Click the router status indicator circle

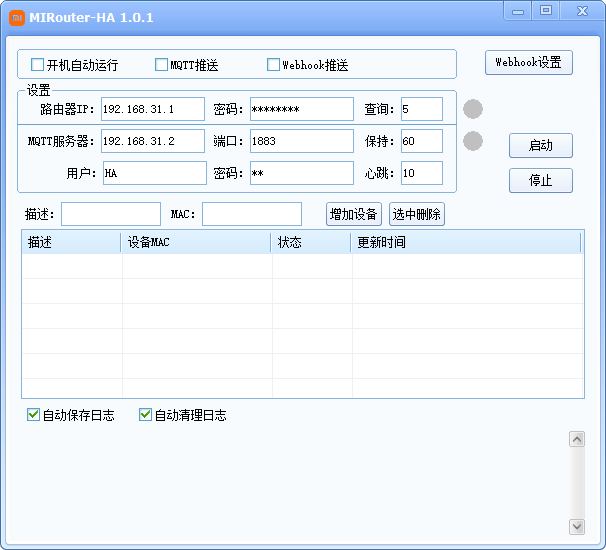pyautogui.click(x=473, y=109)
